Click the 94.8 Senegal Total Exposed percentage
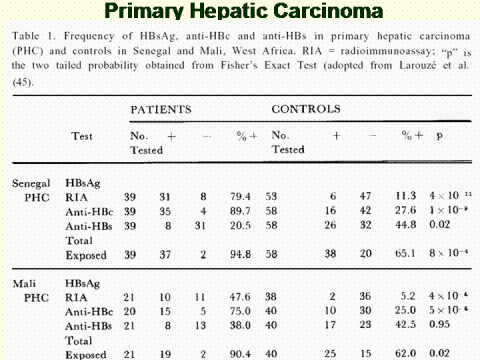This screenshot has width=480, height=360. coord(240,254)
